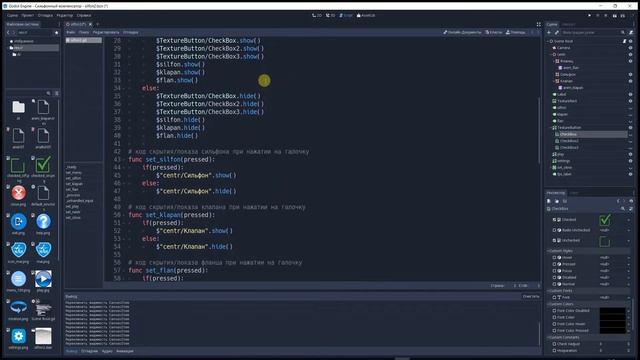Tick the checkbox beside Hover style property
This screenshot has height=360, width=640.
tap(554, 258)
